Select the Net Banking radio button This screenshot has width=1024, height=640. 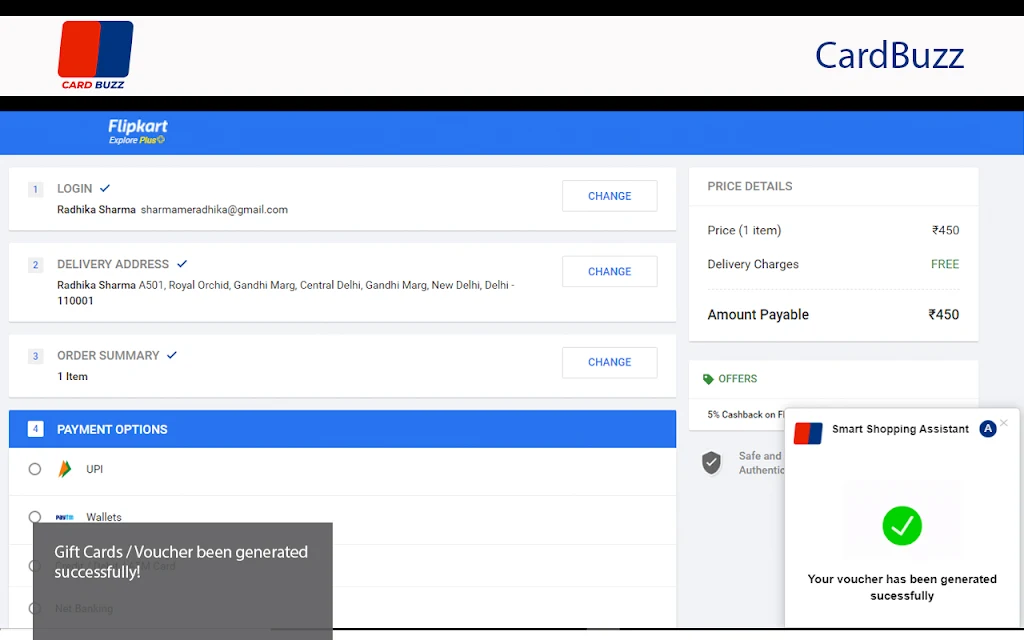(35, 609)
